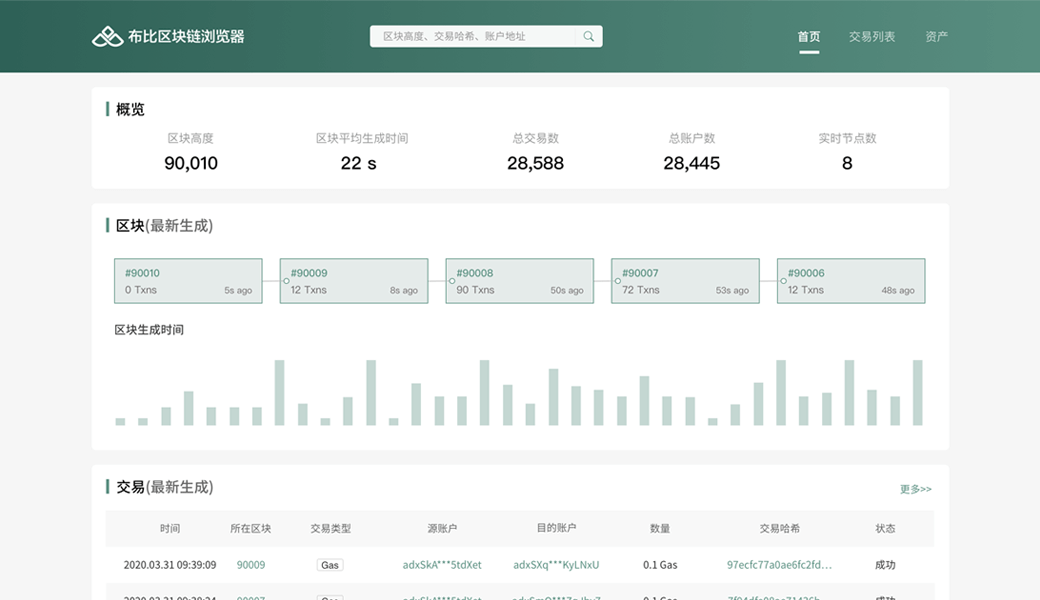Open block #90006 card
The image size is (1040, 600).
[851, 281]
